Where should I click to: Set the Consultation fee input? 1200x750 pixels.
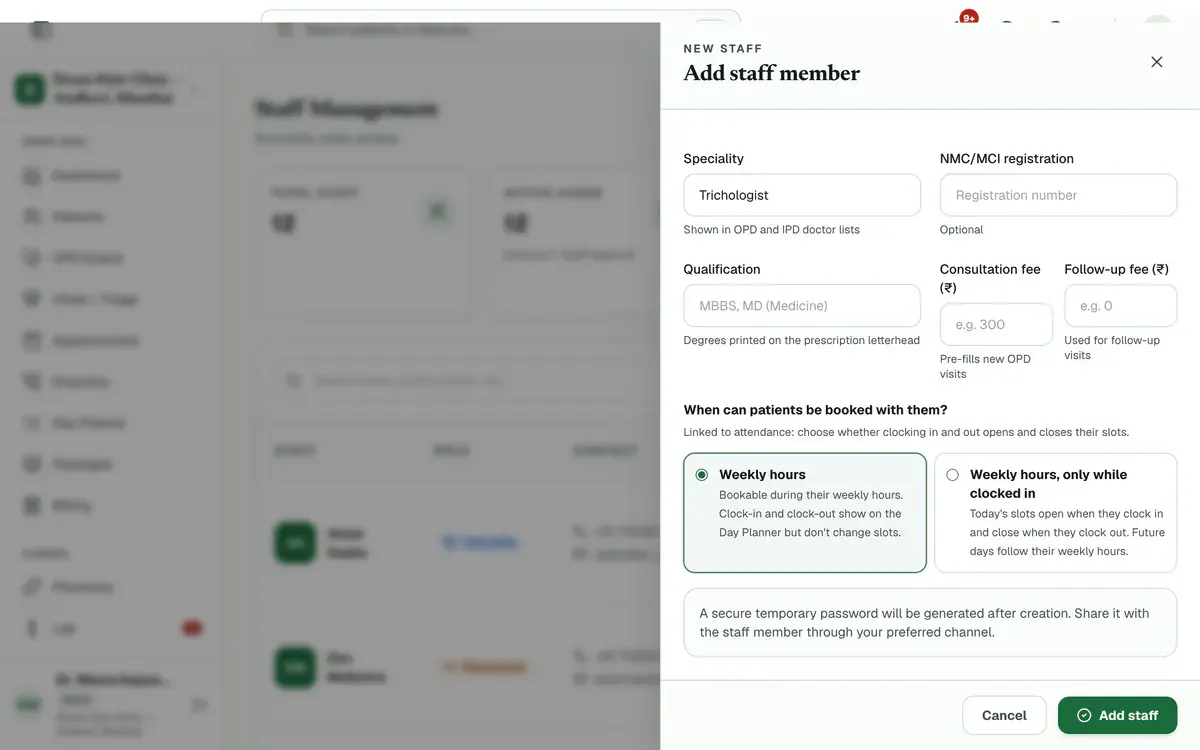996,325
